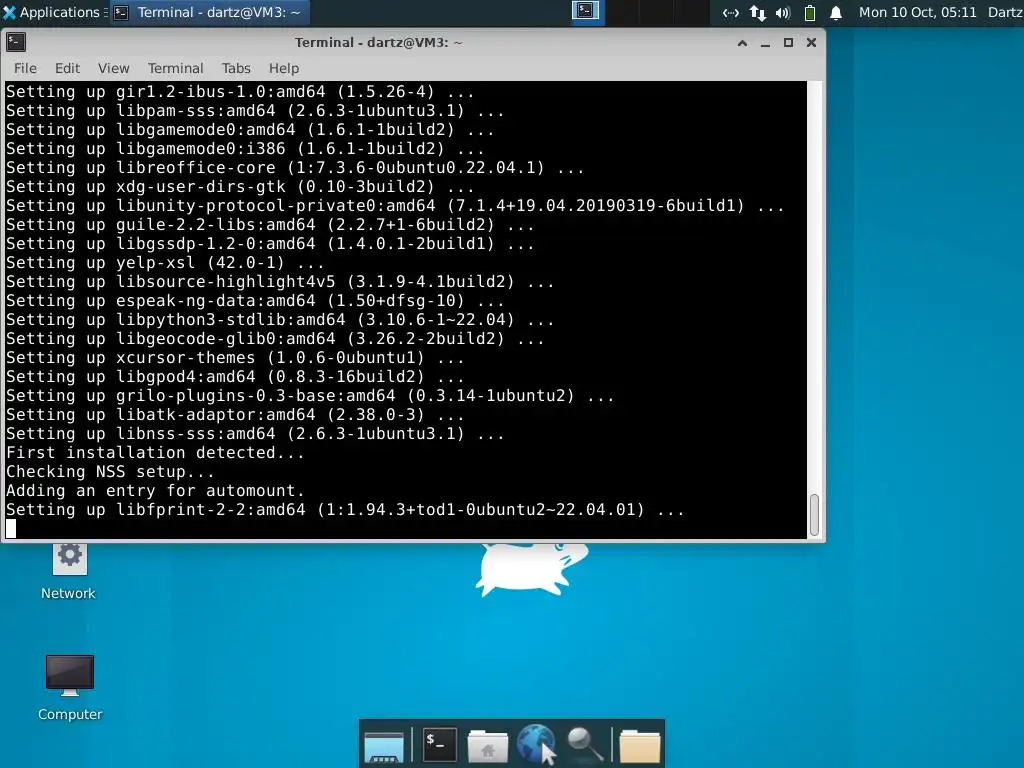This screenshot has height=768, width=1024.
Task: Click the Network desktop icon
Action: coord(69,571)
